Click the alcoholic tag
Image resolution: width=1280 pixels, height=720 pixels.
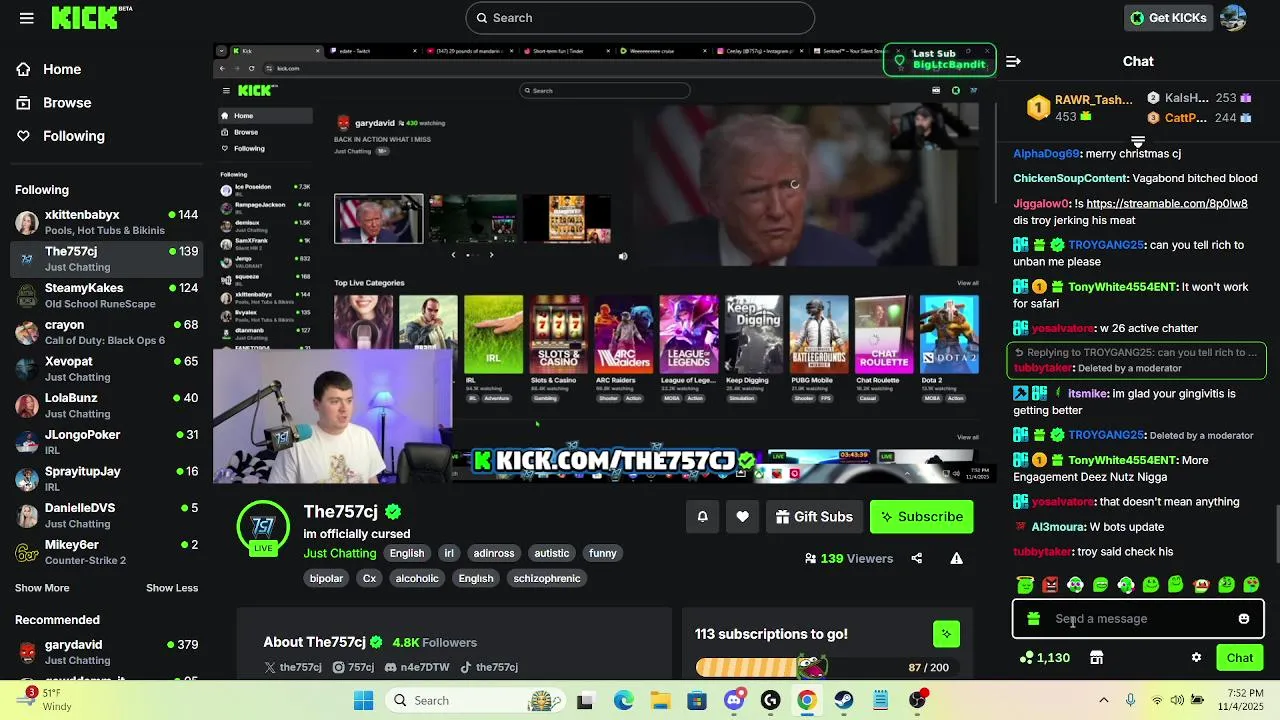click(x=417, y=579)
